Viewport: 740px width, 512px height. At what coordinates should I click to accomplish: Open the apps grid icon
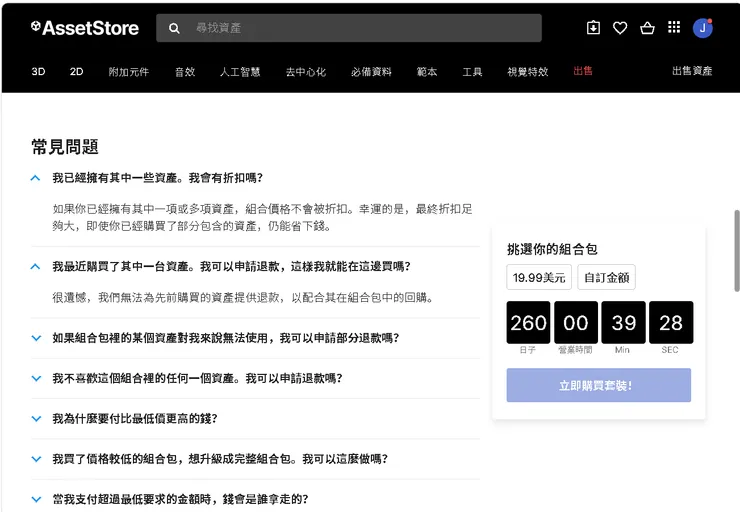[674, 27]
